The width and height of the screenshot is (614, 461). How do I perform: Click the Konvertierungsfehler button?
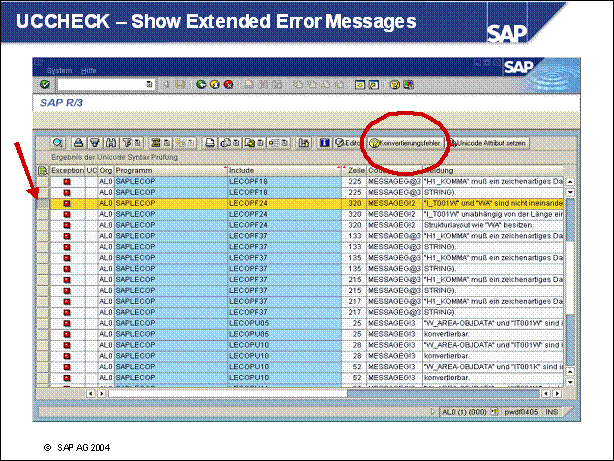[x=406, y=143]
